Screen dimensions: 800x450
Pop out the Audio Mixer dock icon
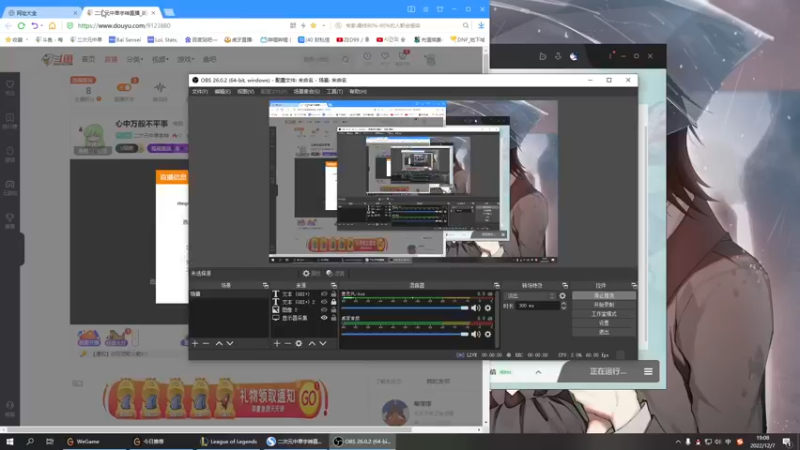pyautogui.click(x=496, y=285)
